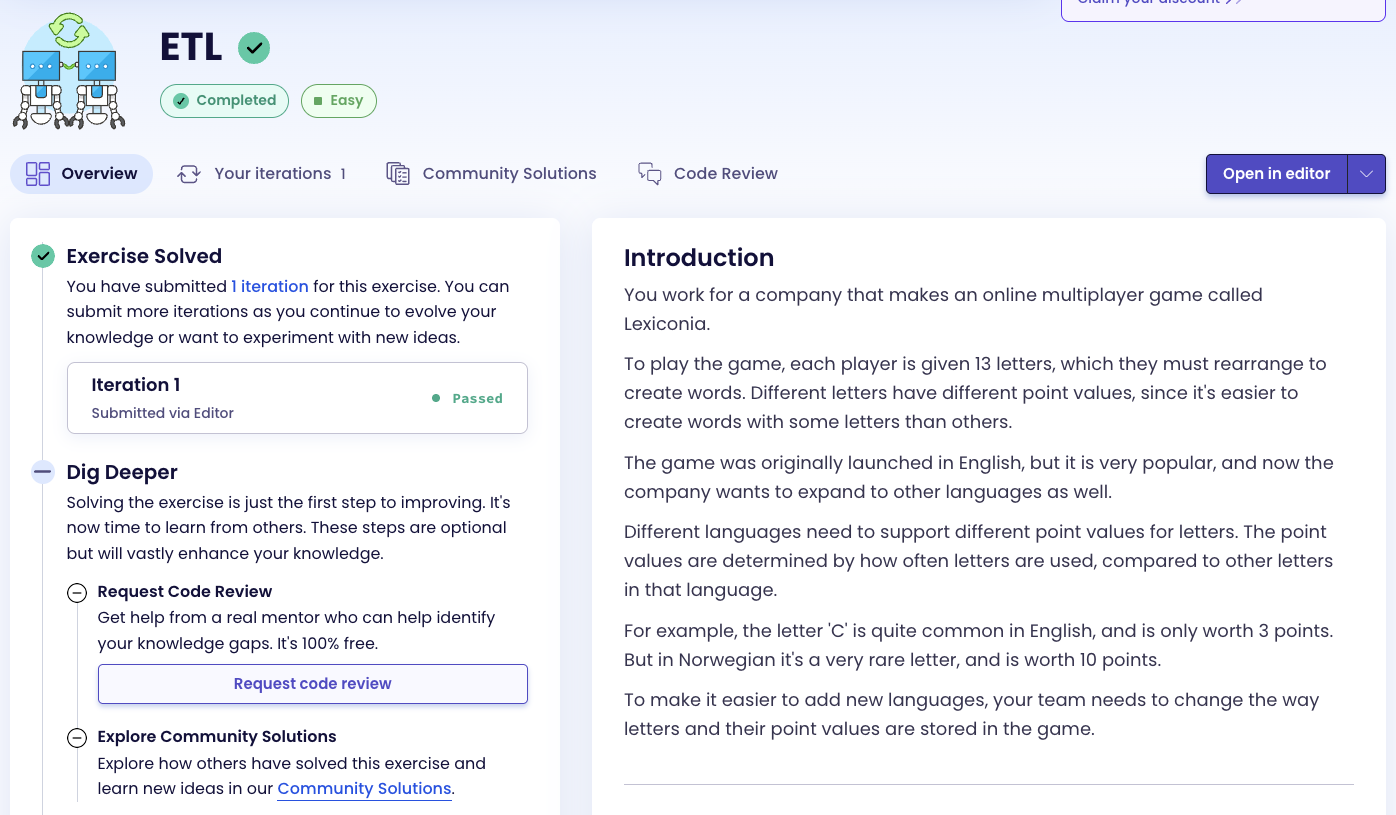
Task: Collapse the Request Code Review step
Action: coord(77,593)
